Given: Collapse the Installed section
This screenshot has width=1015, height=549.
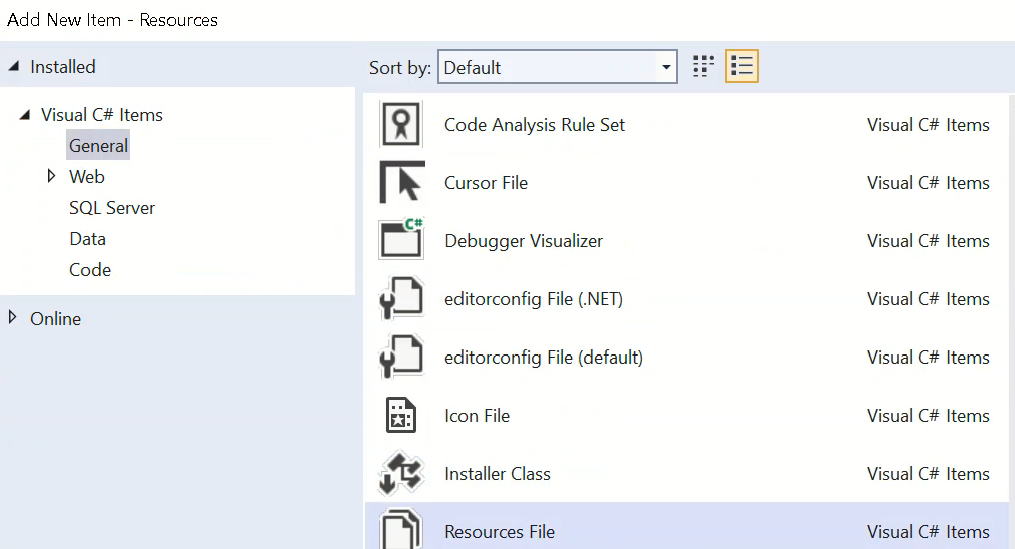Looking at the screenshot, I should tap(14, 66).
